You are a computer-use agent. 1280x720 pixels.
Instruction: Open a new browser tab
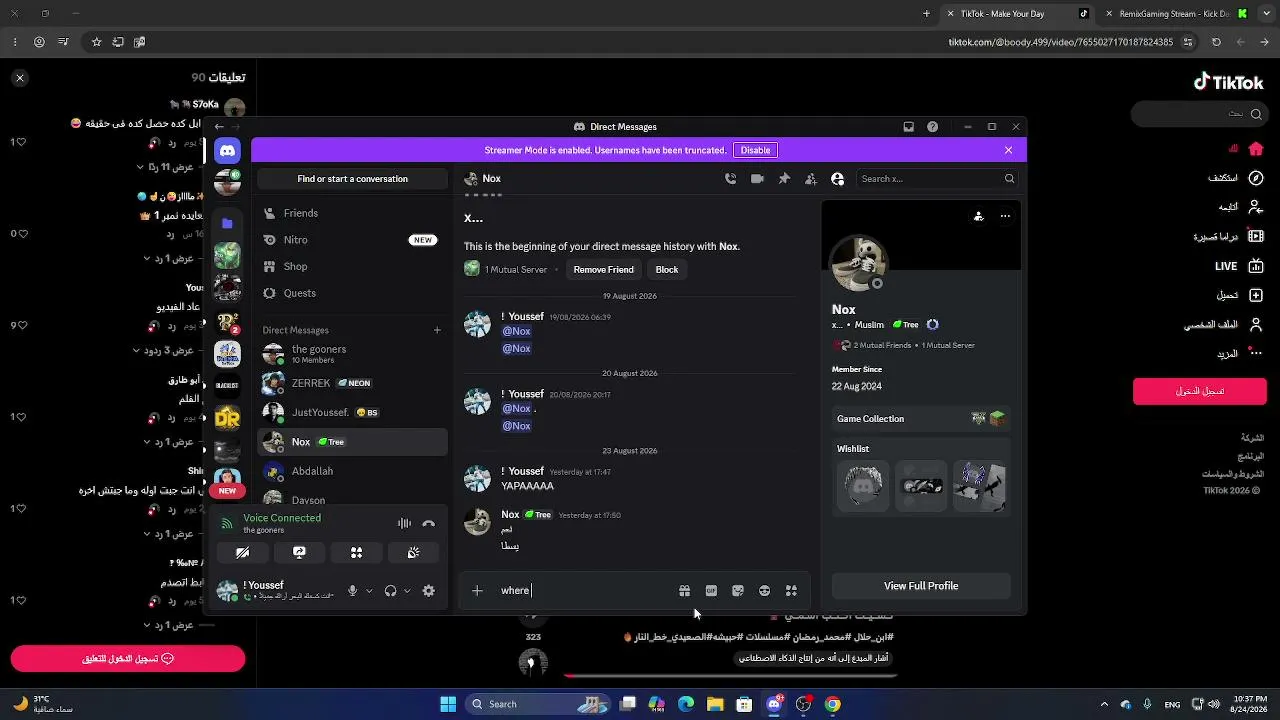[x=927, y=14]
